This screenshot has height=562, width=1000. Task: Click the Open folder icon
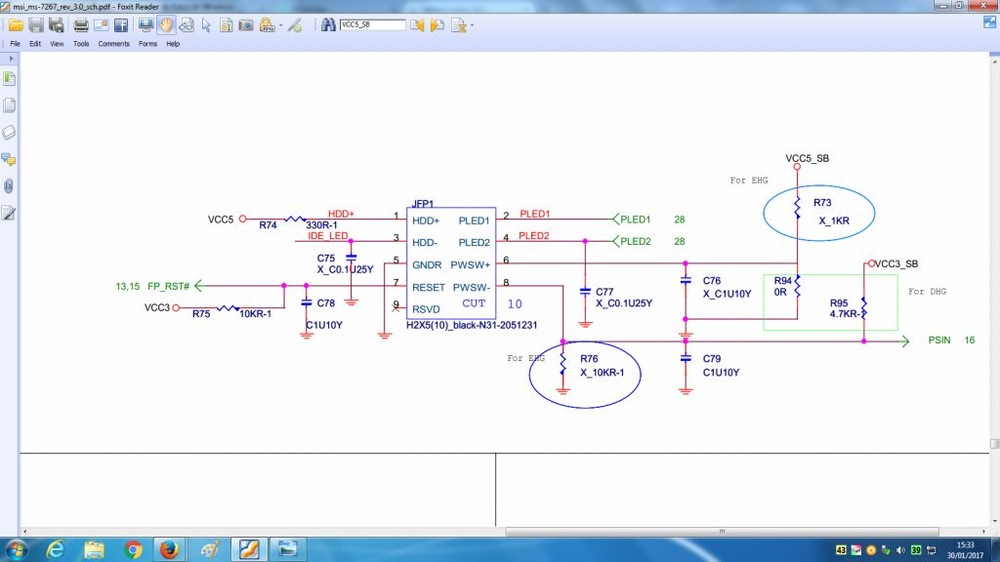16,24
